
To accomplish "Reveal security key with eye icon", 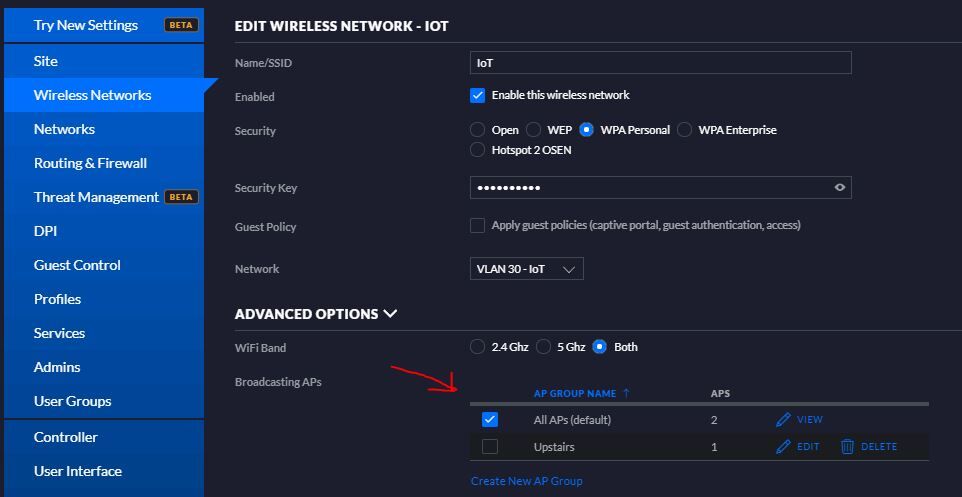I will (x=839, y=187).
